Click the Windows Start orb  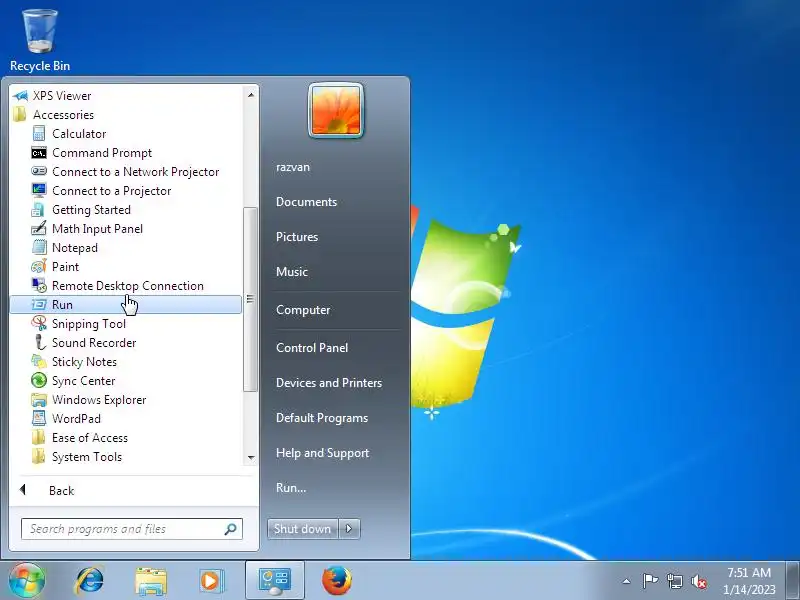pyautogui.click(x=27, y=581)
